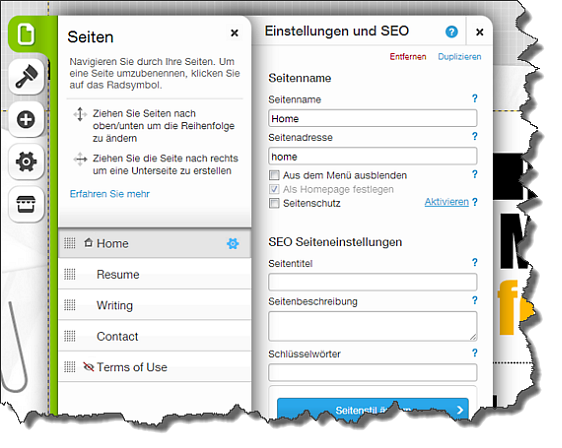The image size is (562, 448).
Task: Click help question mark for Schlüsselwörter
Action: (x=475, y=353)
